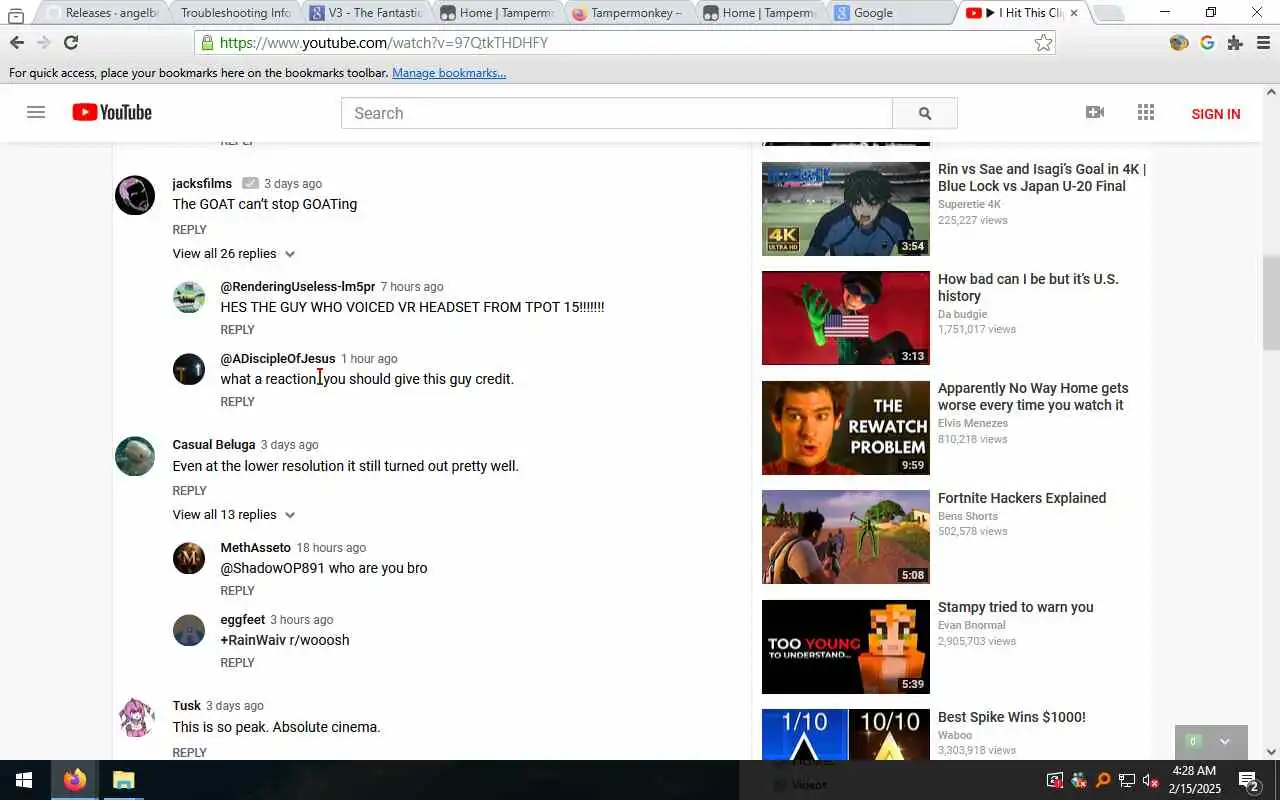Image resolution: width=1280 pixels, height=800 pixels.
Task: Open a new tab button
Action: [x=1108, y=13]
